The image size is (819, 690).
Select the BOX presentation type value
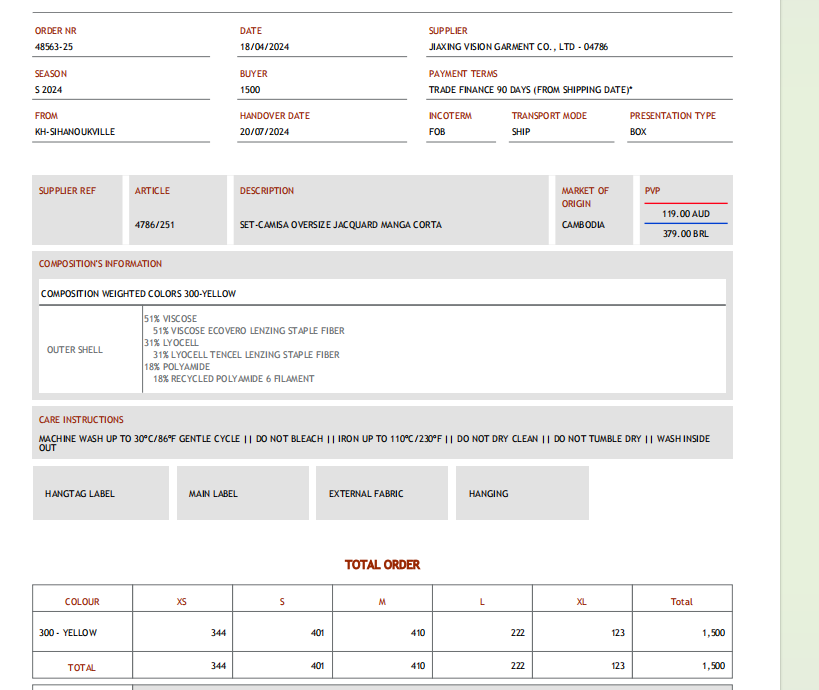(638, 132)
